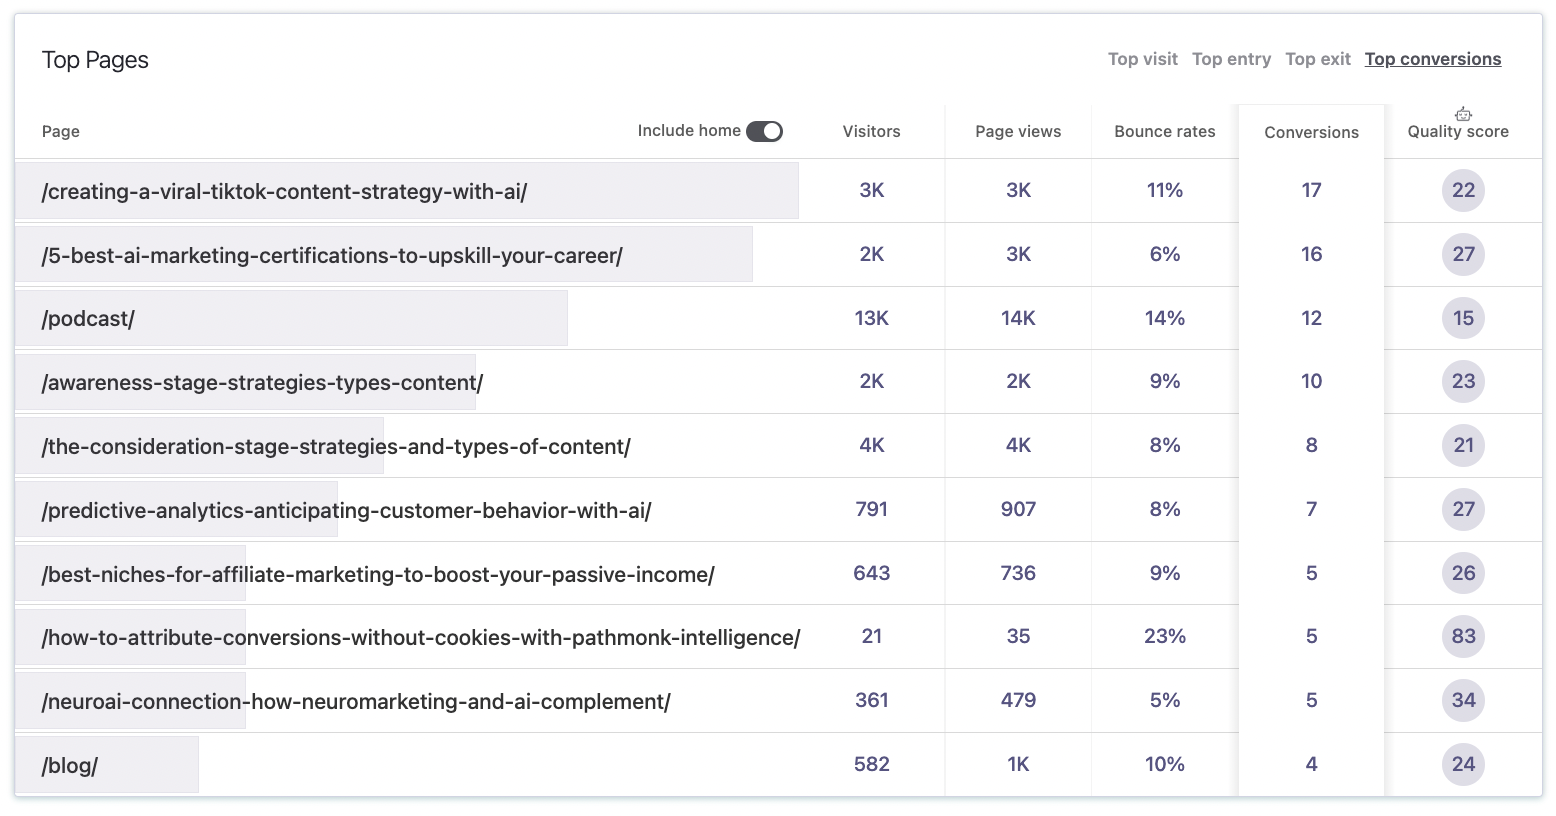The width and height of the screenshot is (1556, 816).
Task: Click the quality score 34 badge
Action: (1463, 700)
